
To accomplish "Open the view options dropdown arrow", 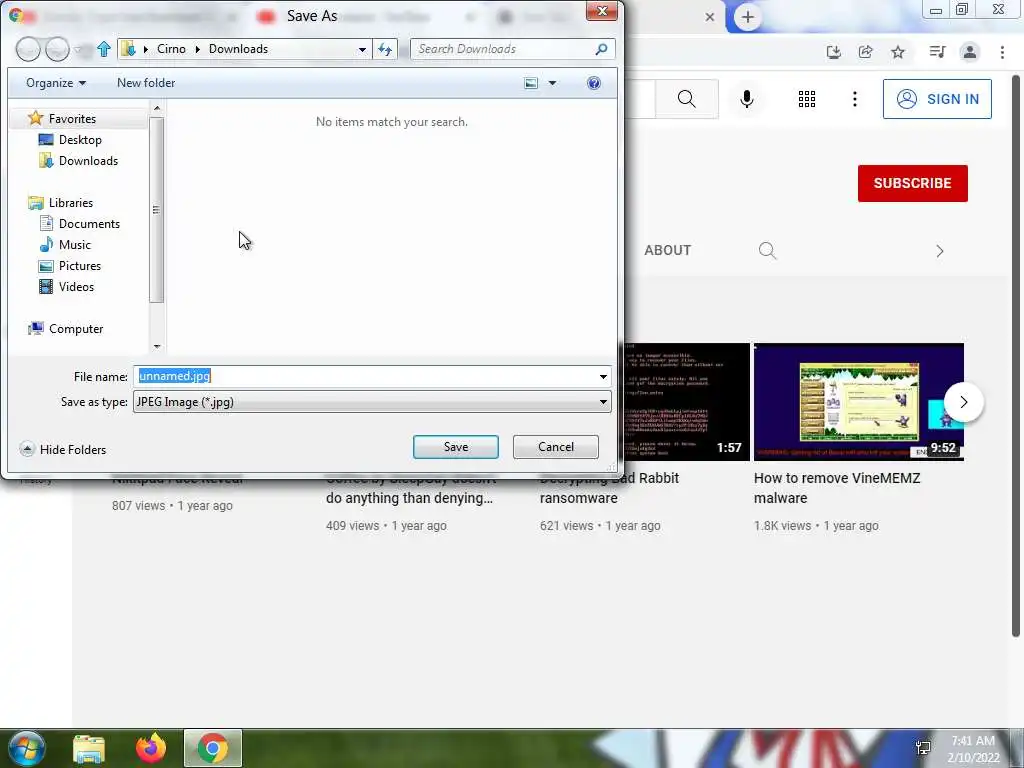I will pos(552,83).
